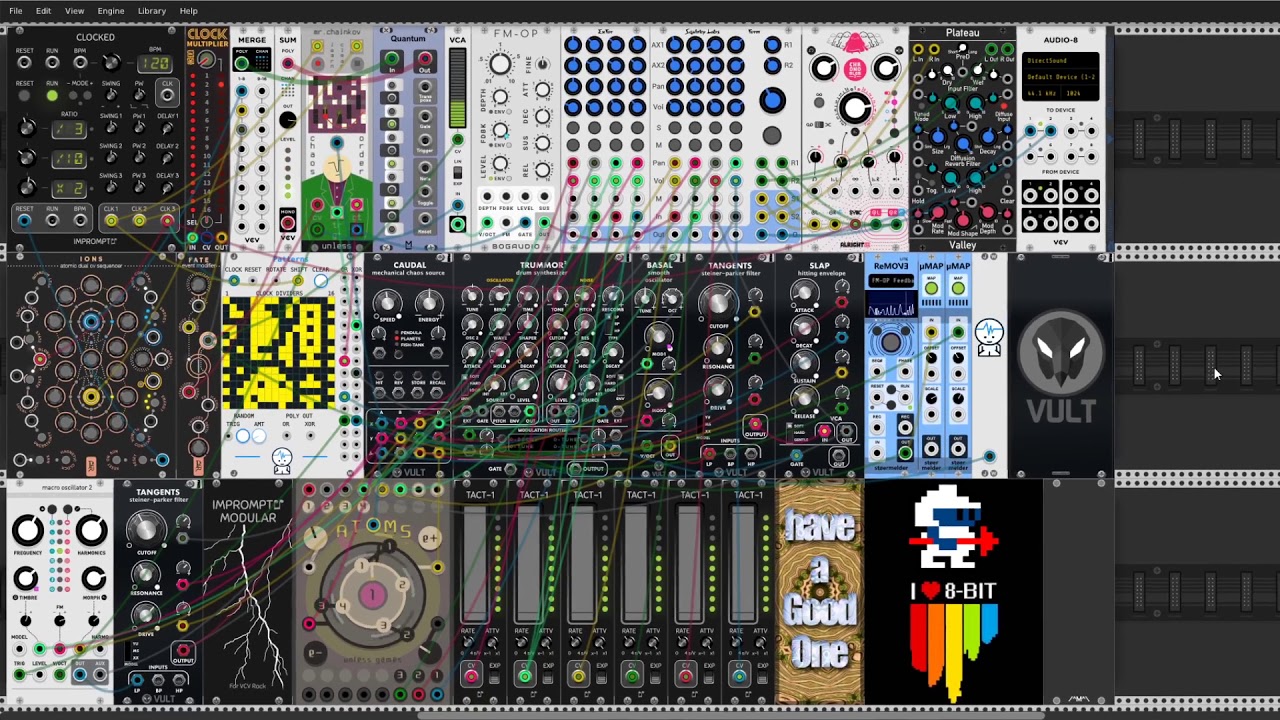This screenshot has height=720, width=1280.
Task: Toggle the lit green RUN button on Clocked
Action: click(52, 96)
